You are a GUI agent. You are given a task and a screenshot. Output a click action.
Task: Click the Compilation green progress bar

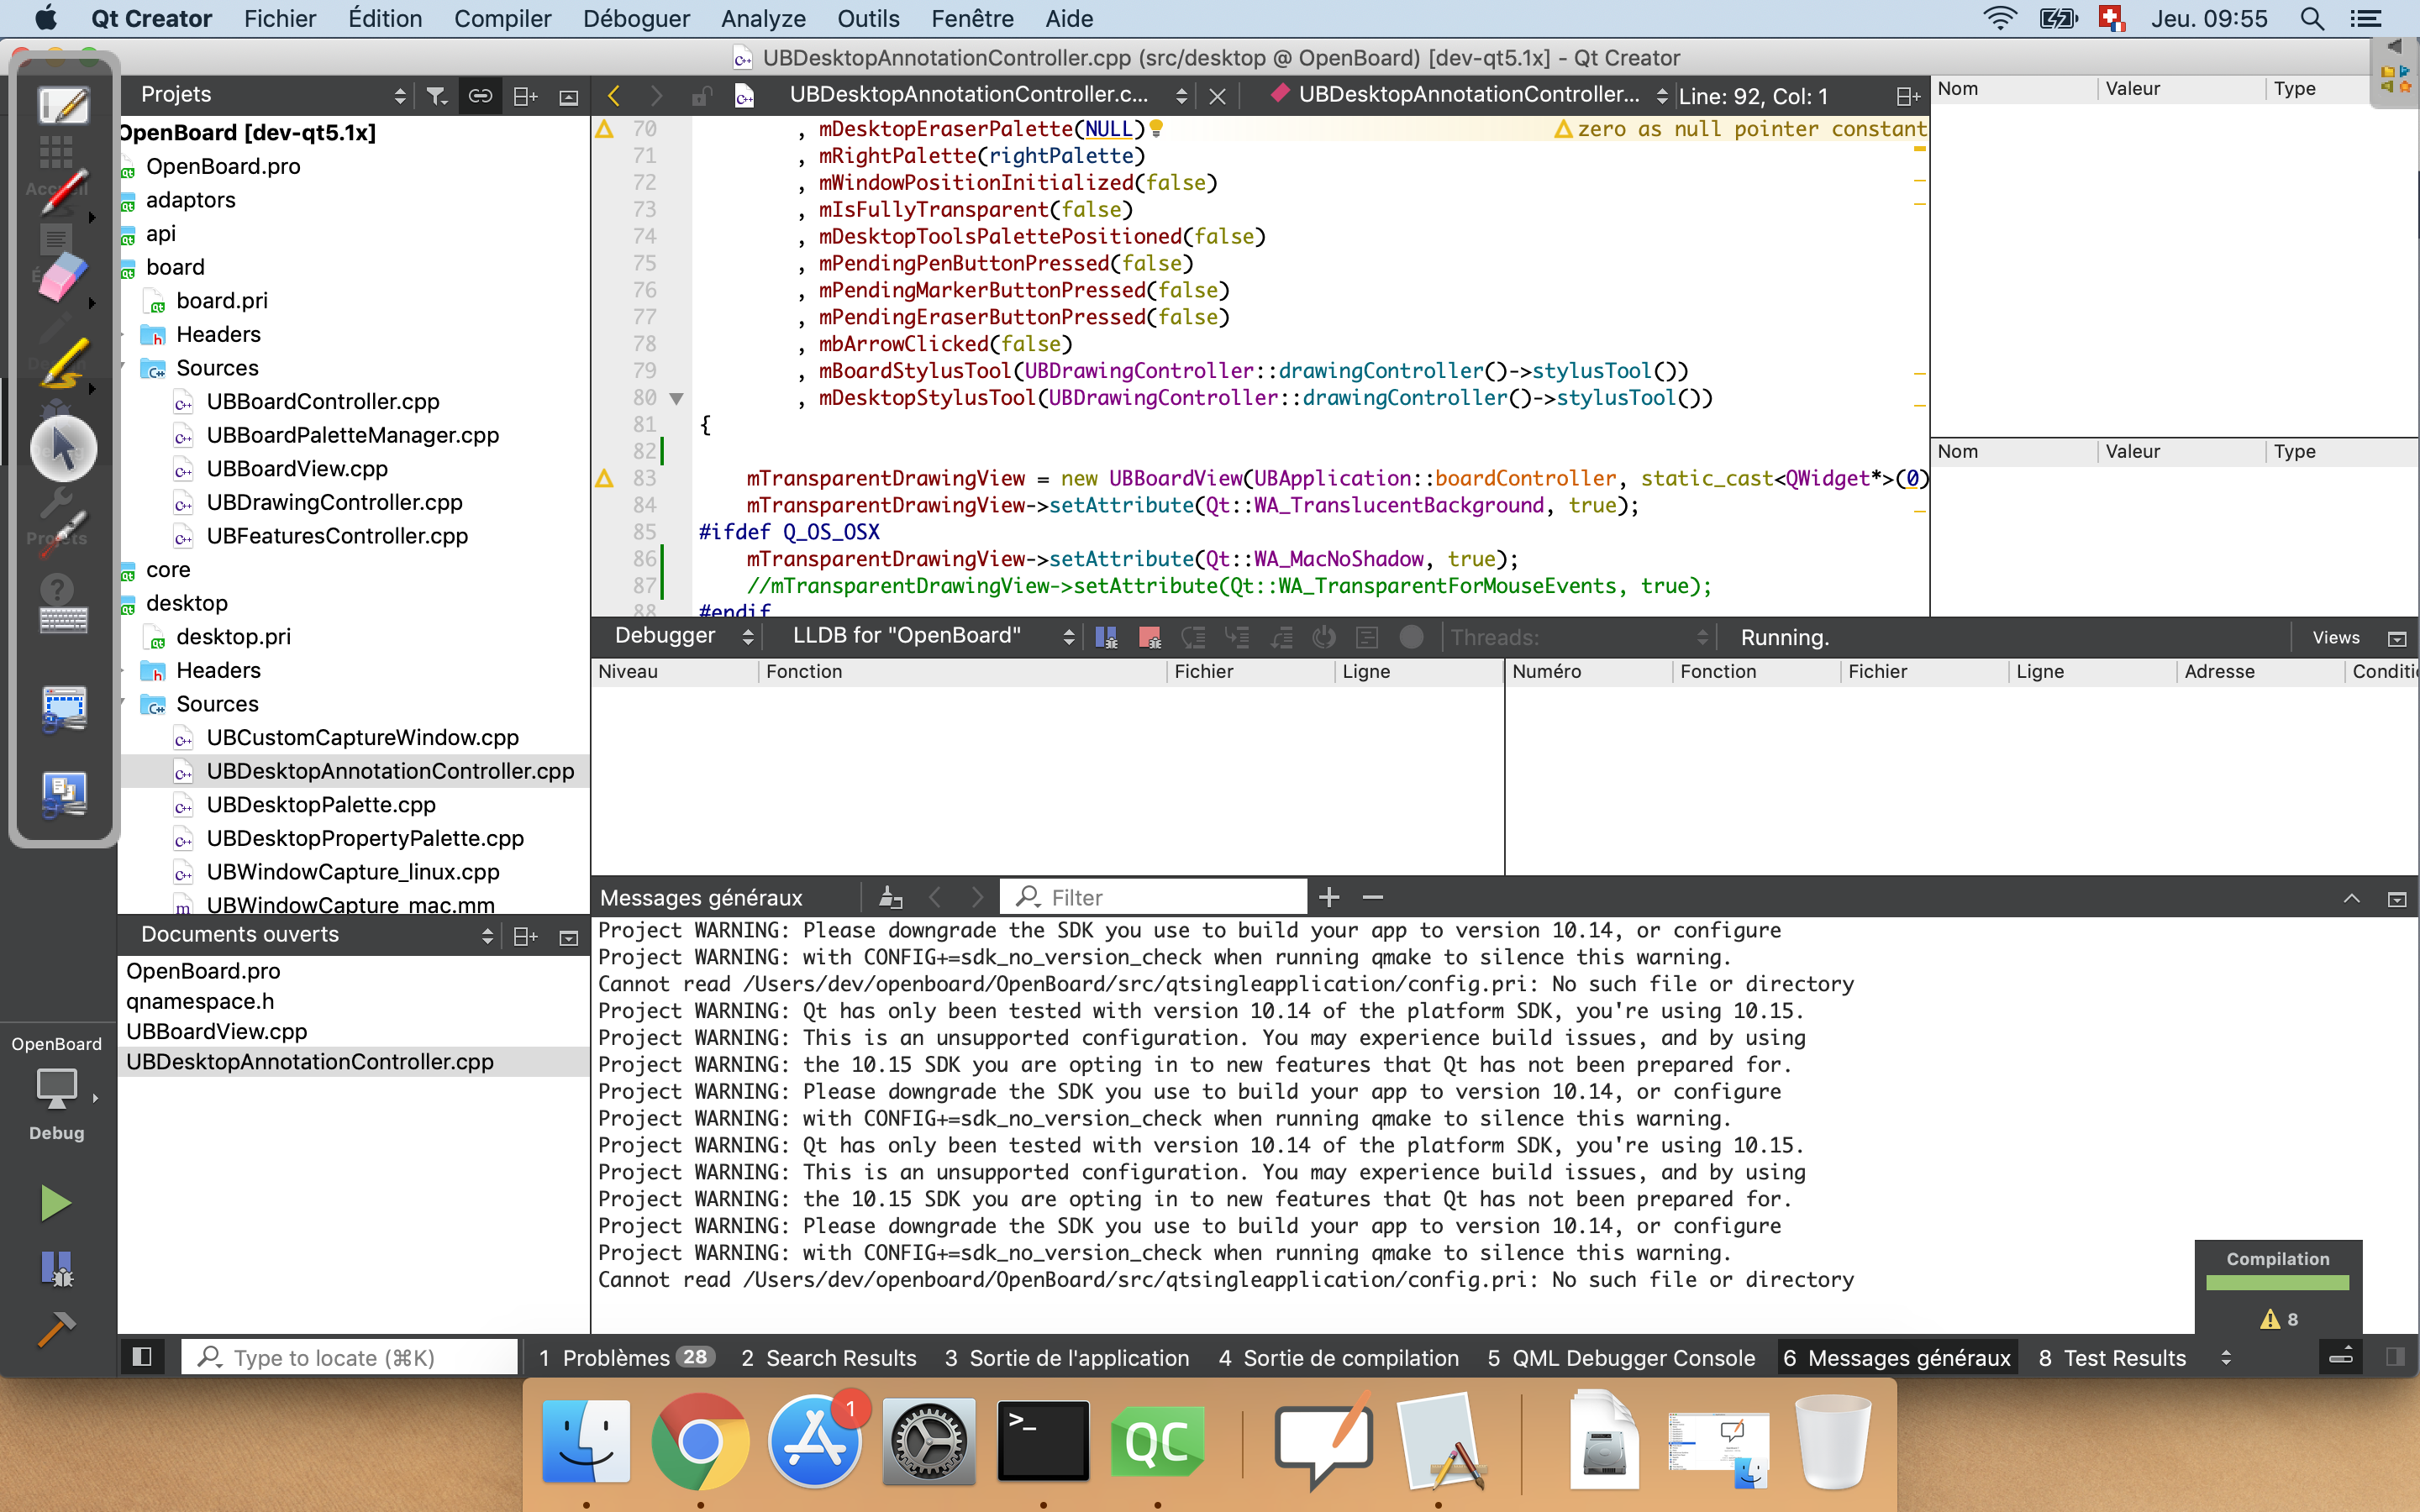pos(2277,1282)
